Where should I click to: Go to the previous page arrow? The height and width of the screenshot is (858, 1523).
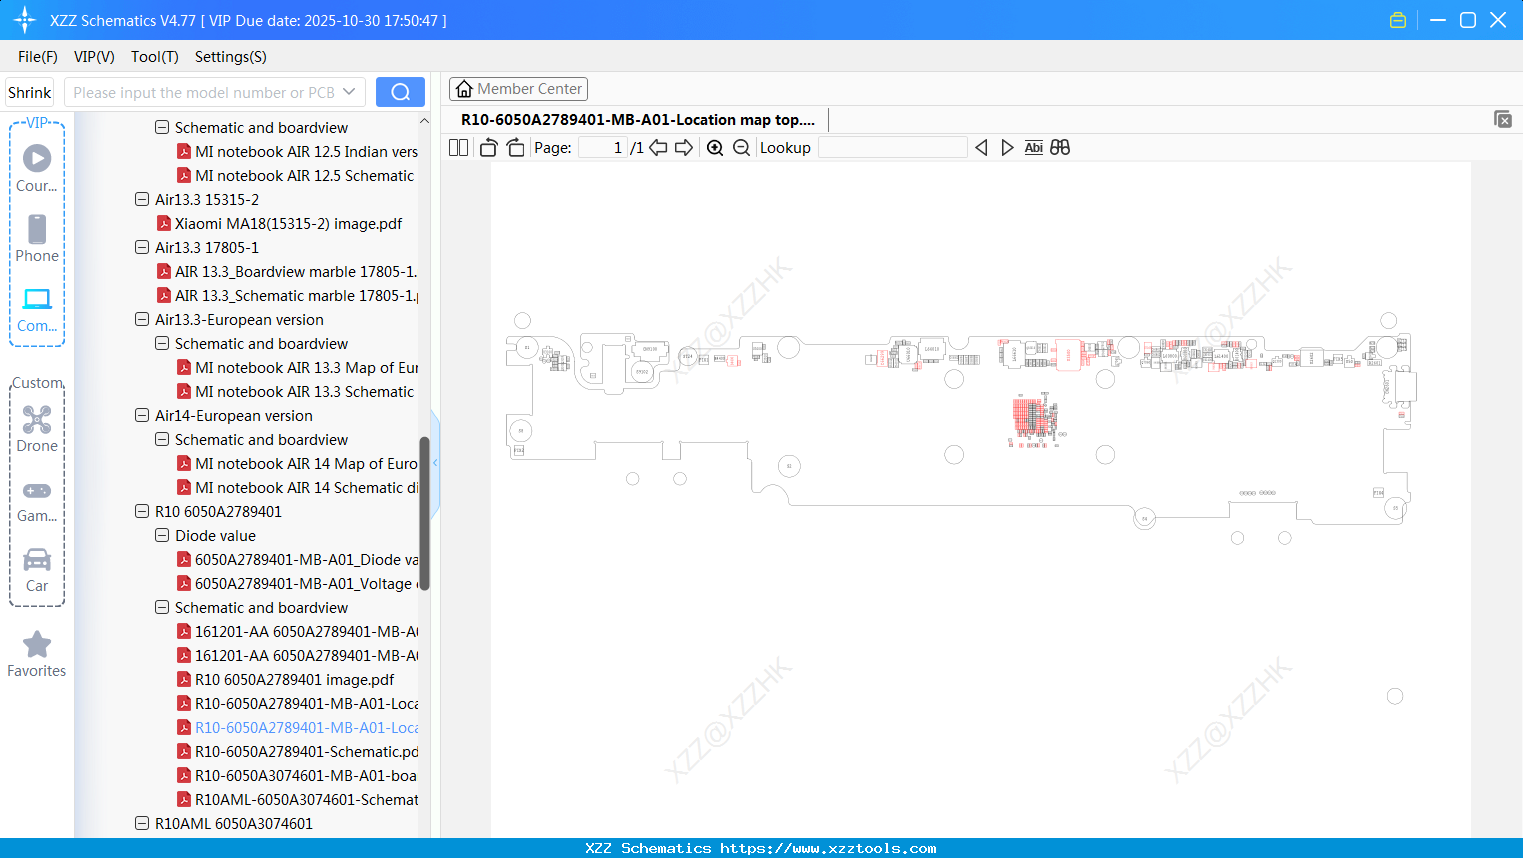click(x=658, y=148)
